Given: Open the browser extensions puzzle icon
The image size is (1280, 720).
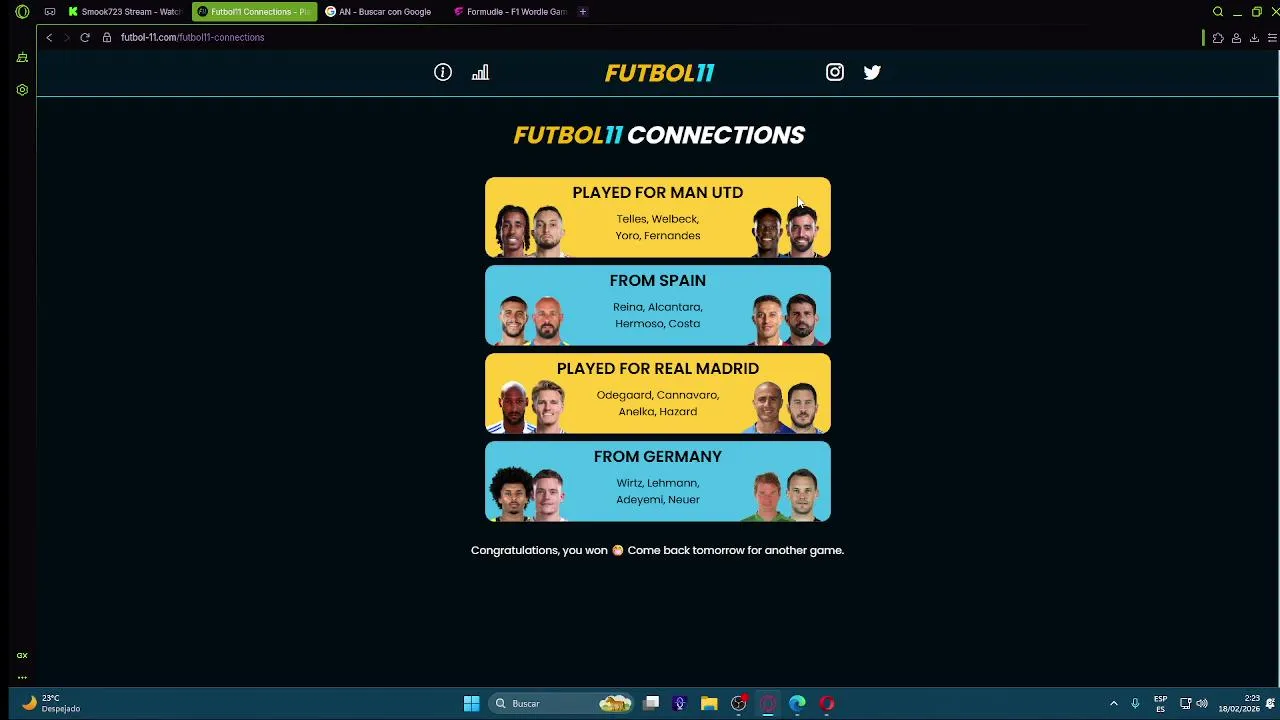Looking at the screenshot, I should 1218,38.
